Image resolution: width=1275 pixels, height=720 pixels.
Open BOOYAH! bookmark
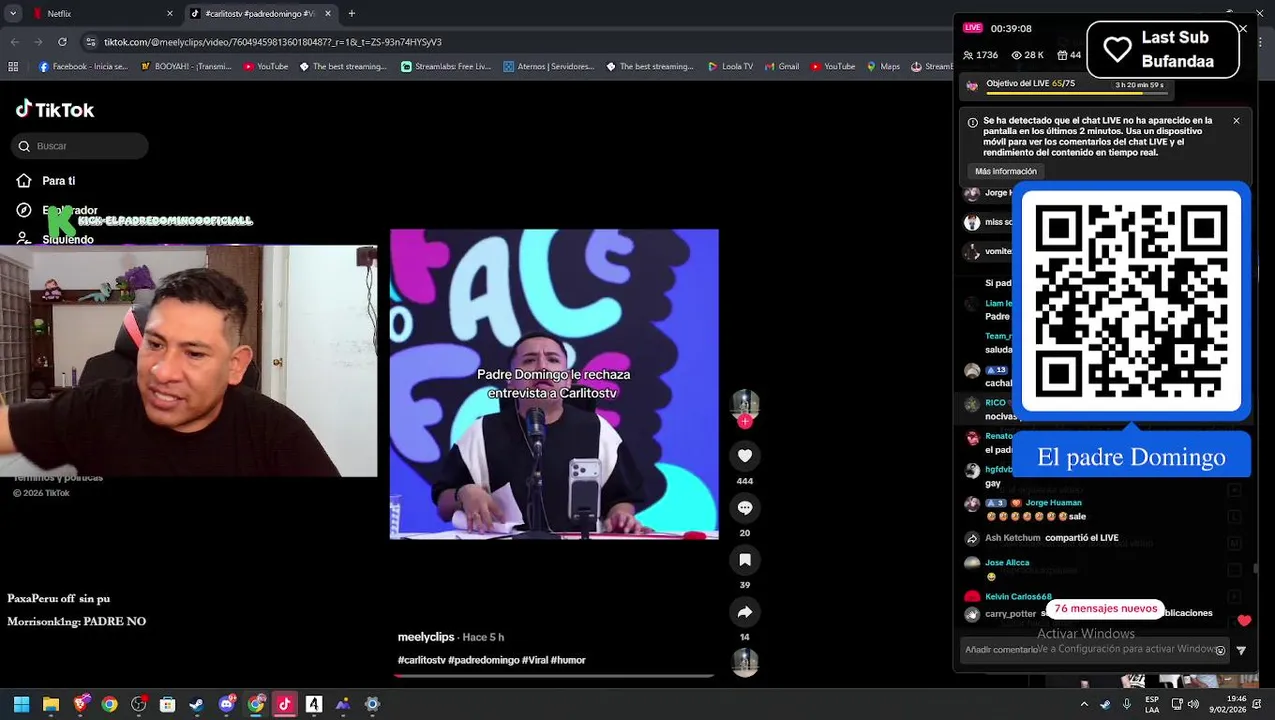(186, 66)
